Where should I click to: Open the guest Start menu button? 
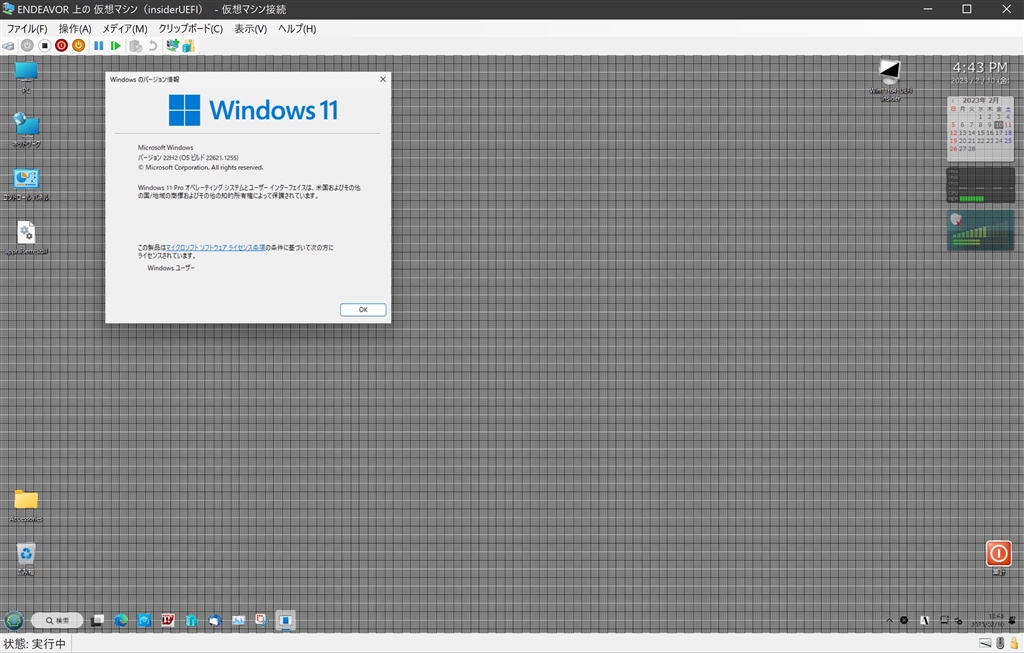(14, 620)
